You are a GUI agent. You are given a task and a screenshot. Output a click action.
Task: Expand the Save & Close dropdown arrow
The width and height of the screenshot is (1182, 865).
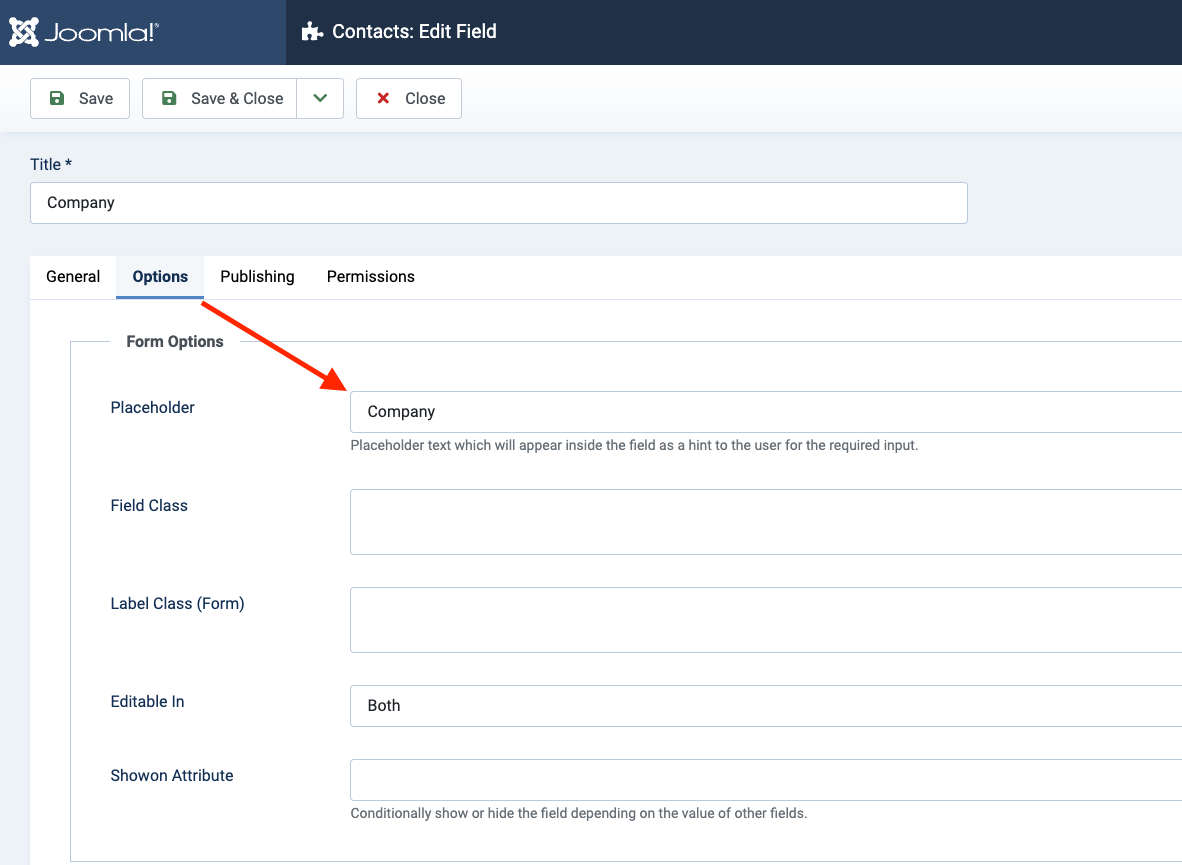[x=320, y=98]
